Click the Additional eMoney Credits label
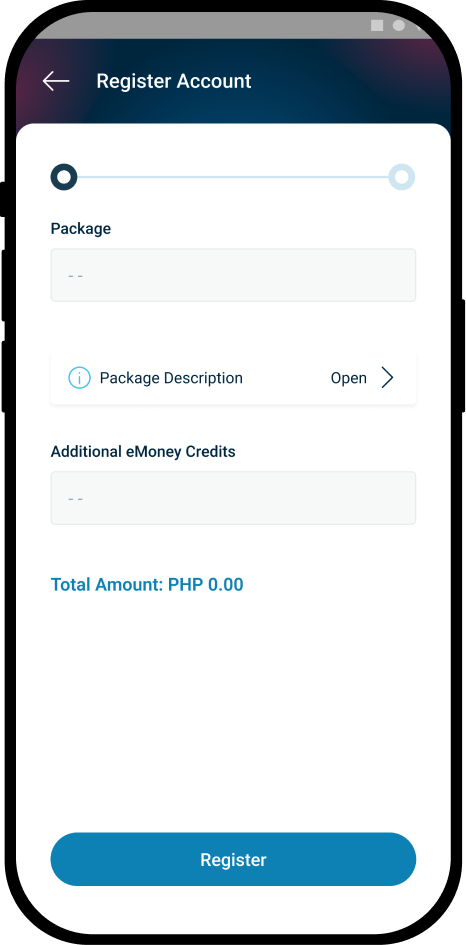The image size is (466, 945). point(143,451)
